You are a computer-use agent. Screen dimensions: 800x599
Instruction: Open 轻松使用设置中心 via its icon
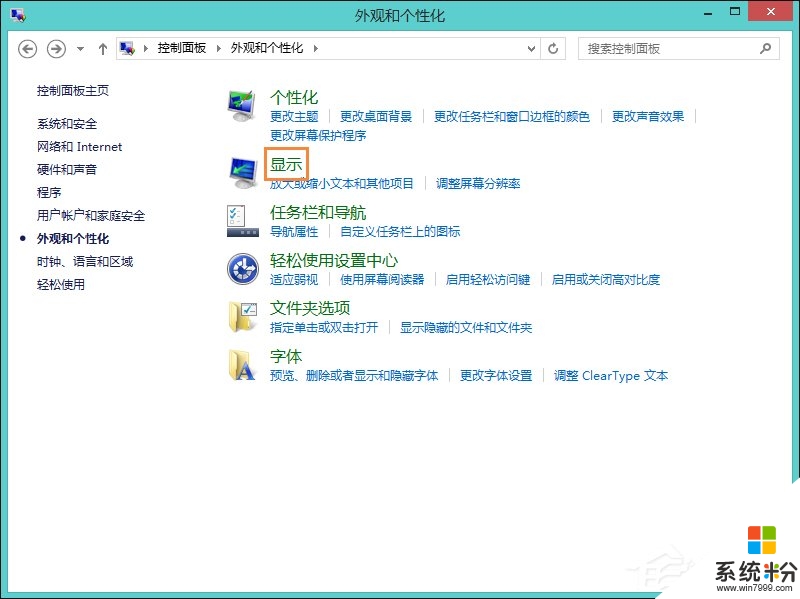tap(241, 267)
